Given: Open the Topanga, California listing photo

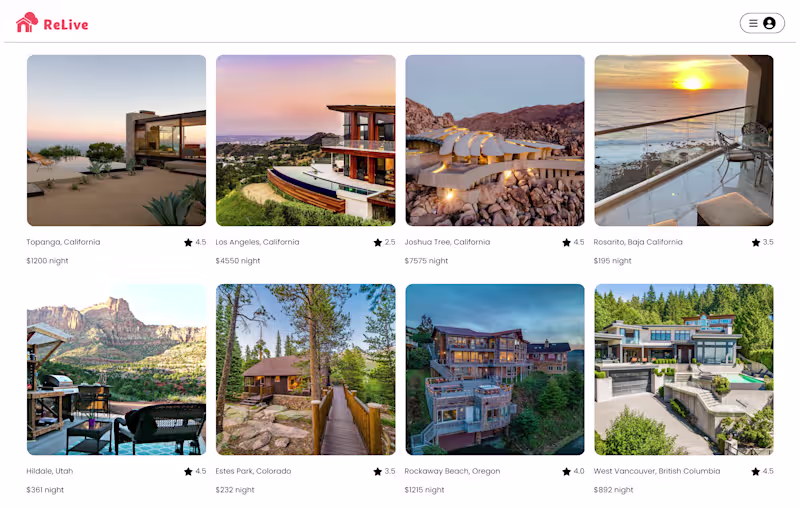Looking at the screenshot, I should [116, 140].
